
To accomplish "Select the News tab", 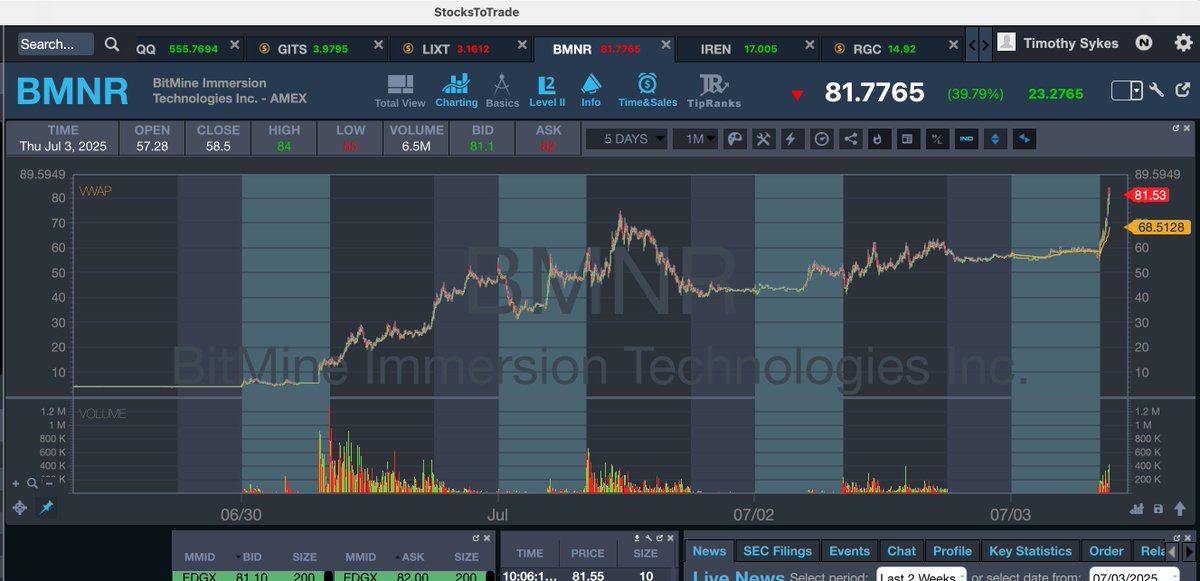I will point(709,551).
